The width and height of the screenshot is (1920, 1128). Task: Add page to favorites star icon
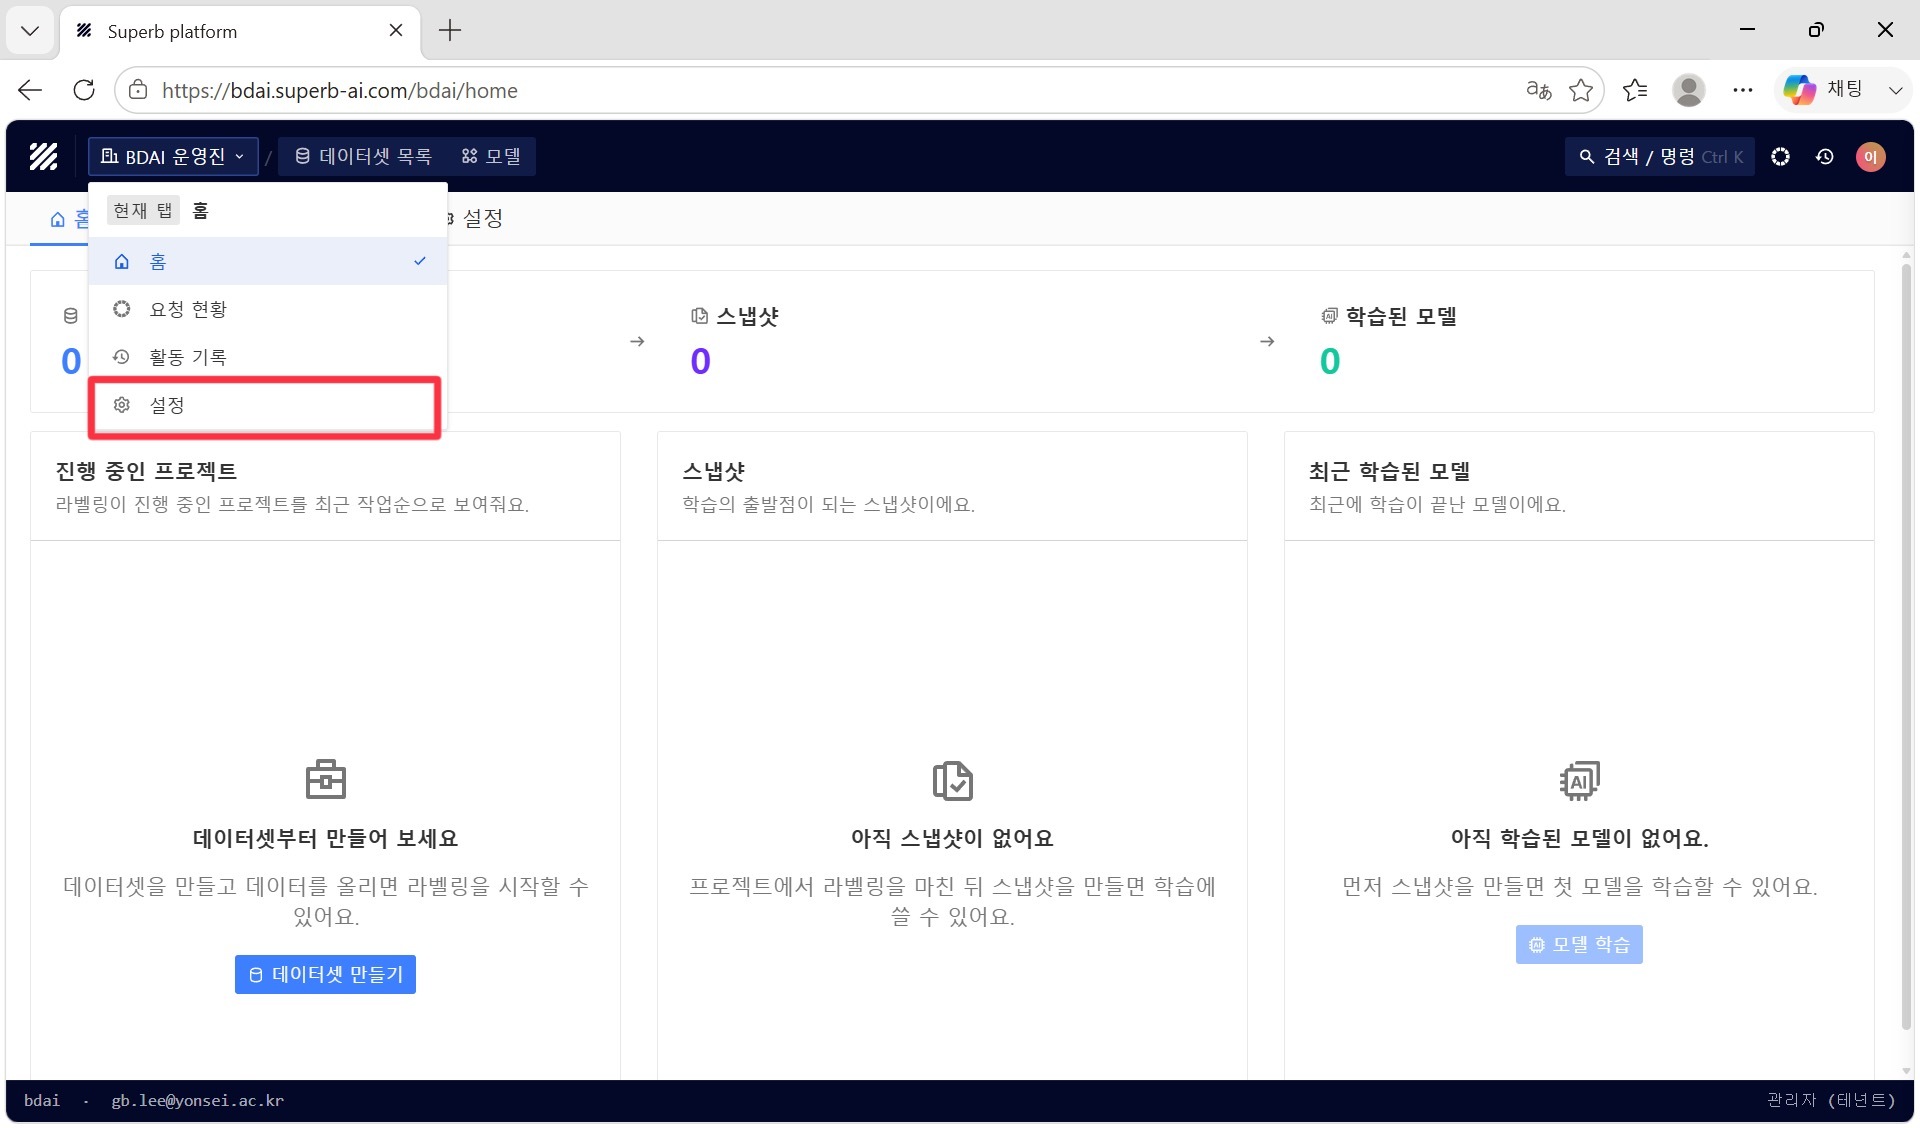click(x=1581, y=90)
